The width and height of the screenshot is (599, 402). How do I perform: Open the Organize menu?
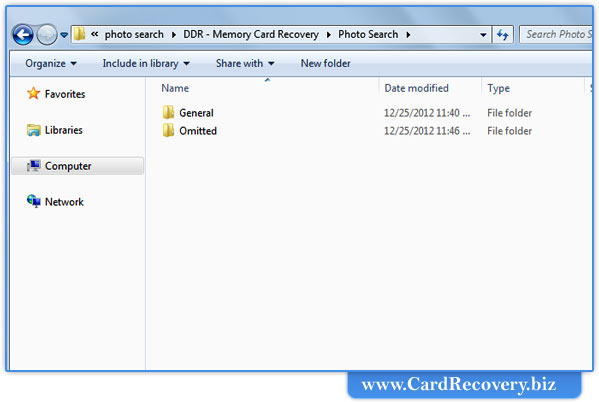point(51,63)
